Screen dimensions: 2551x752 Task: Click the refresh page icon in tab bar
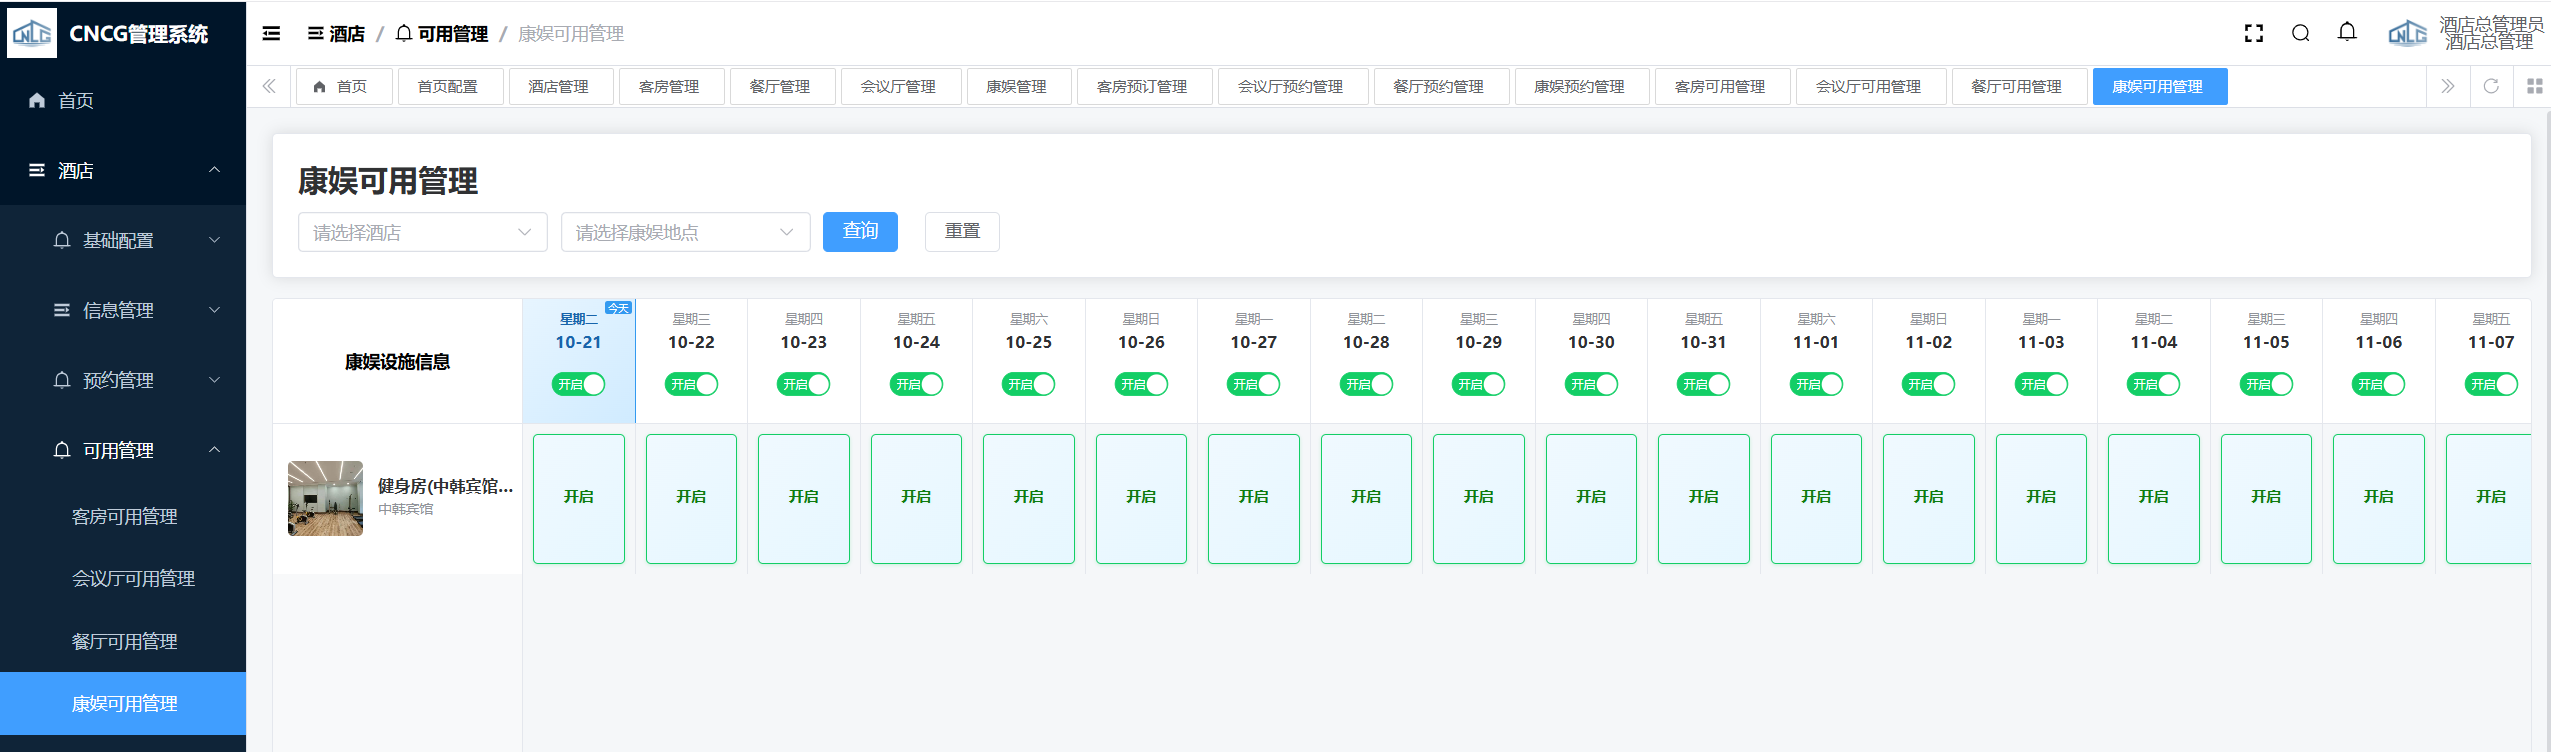tap(2490, 87)
